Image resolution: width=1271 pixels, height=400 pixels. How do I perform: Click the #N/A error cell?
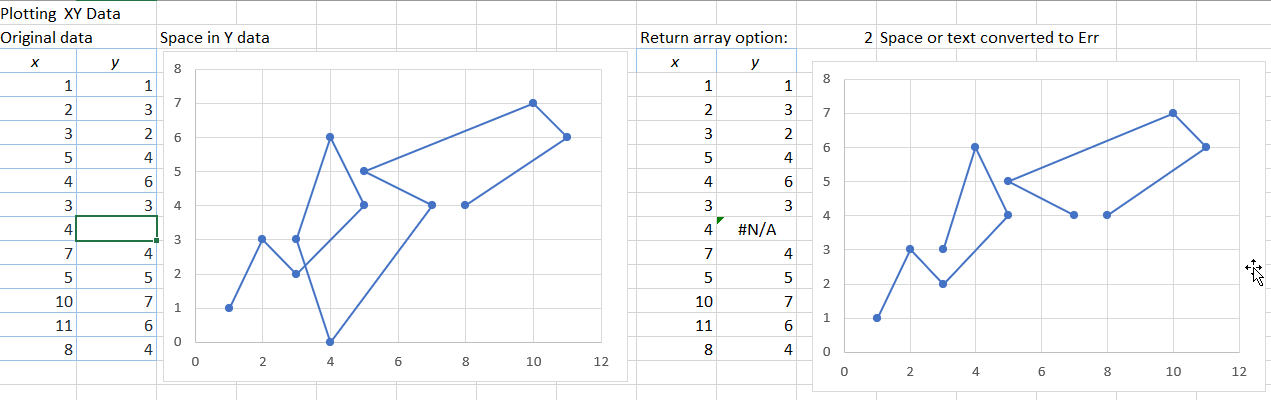coord(757,229)
